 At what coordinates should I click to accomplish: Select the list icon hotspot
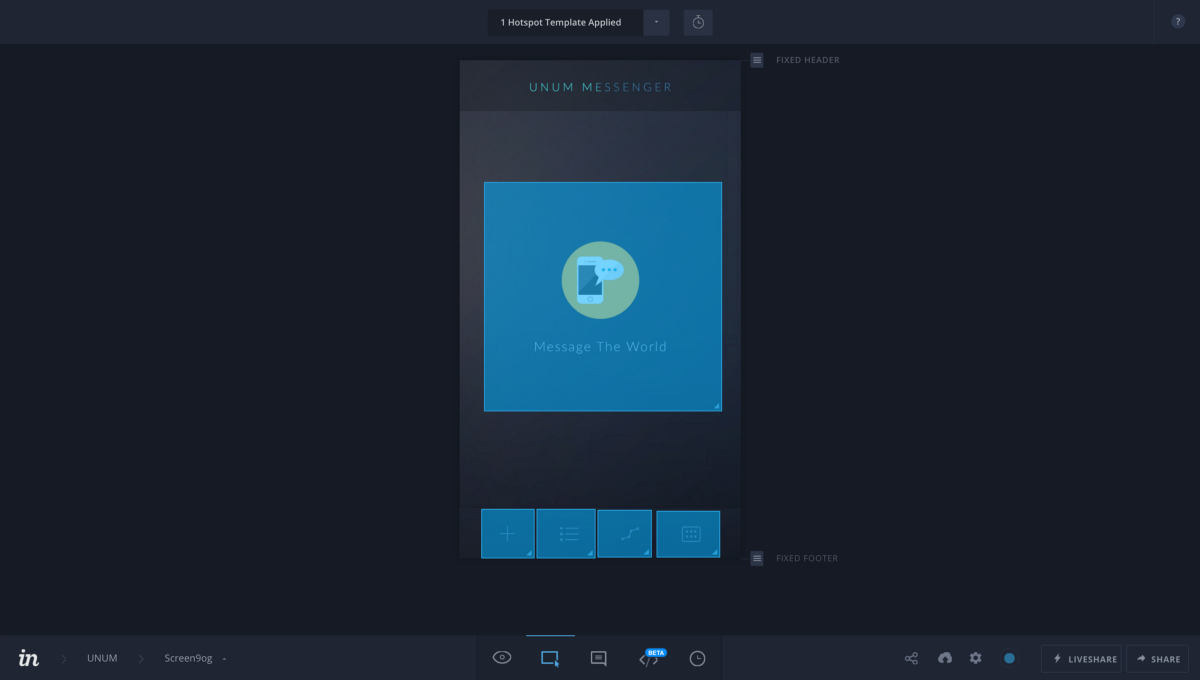pos(566,533)
